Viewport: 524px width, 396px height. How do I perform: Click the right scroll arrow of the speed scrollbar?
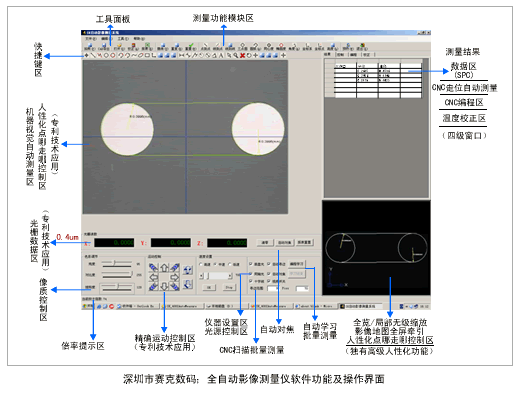point(230,276)
